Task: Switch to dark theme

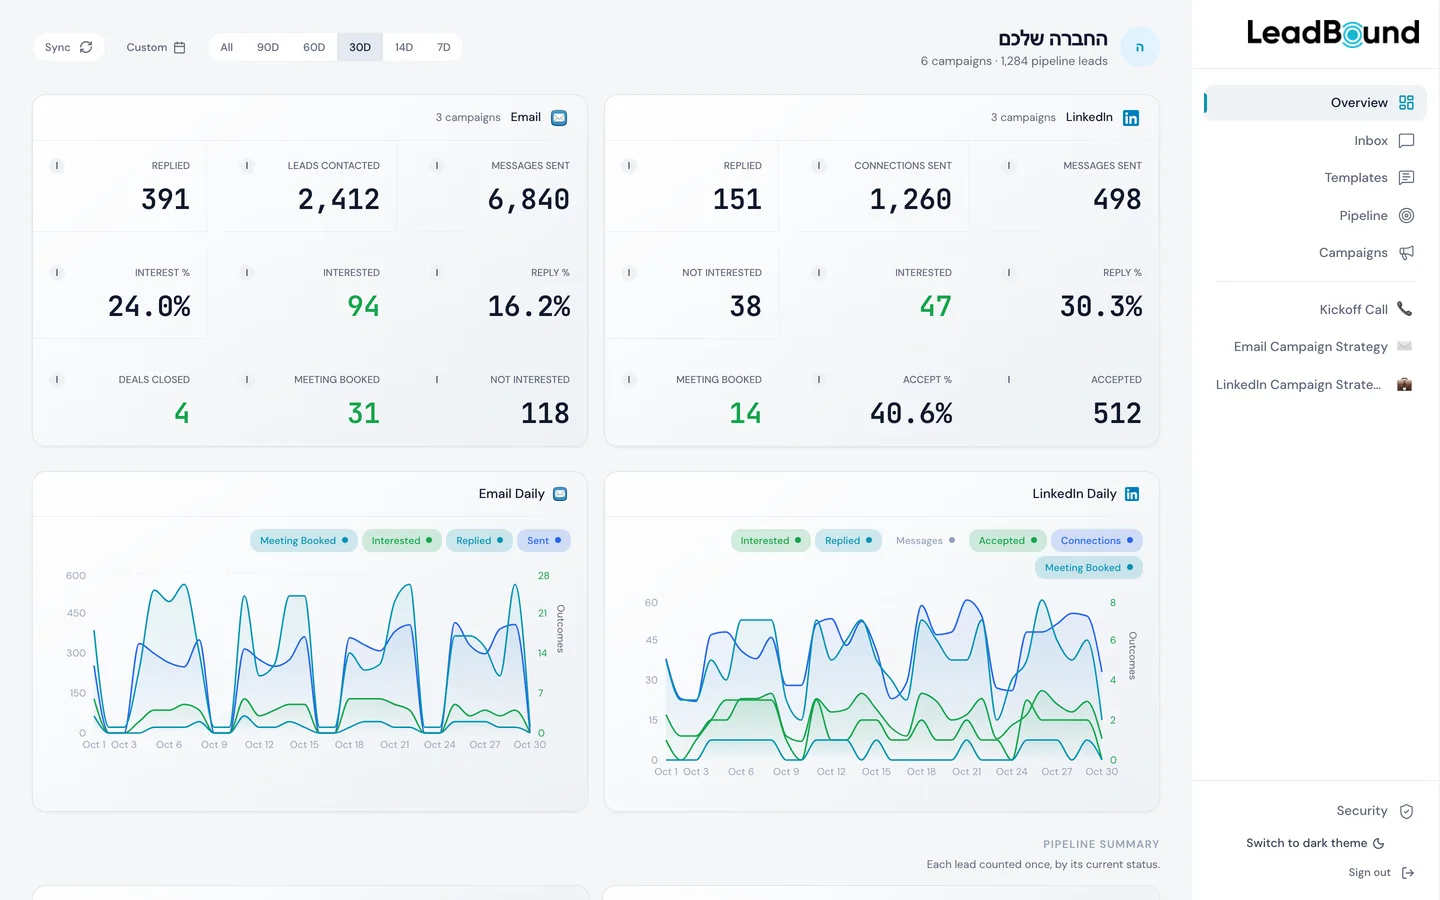Action: point(1316,843)
